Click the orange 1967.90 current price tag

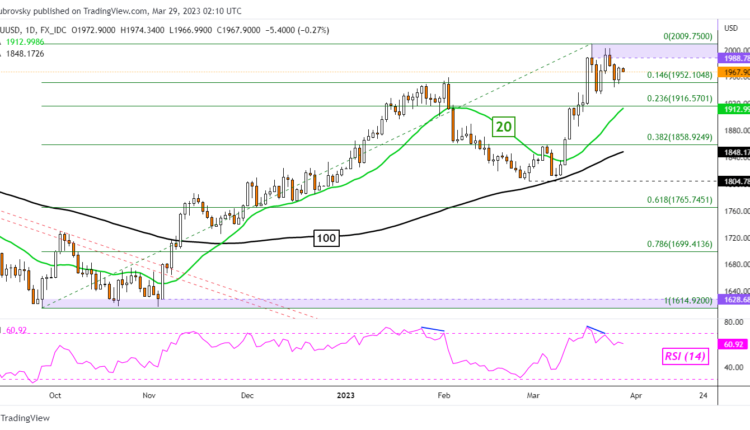(x=733, y=71)
